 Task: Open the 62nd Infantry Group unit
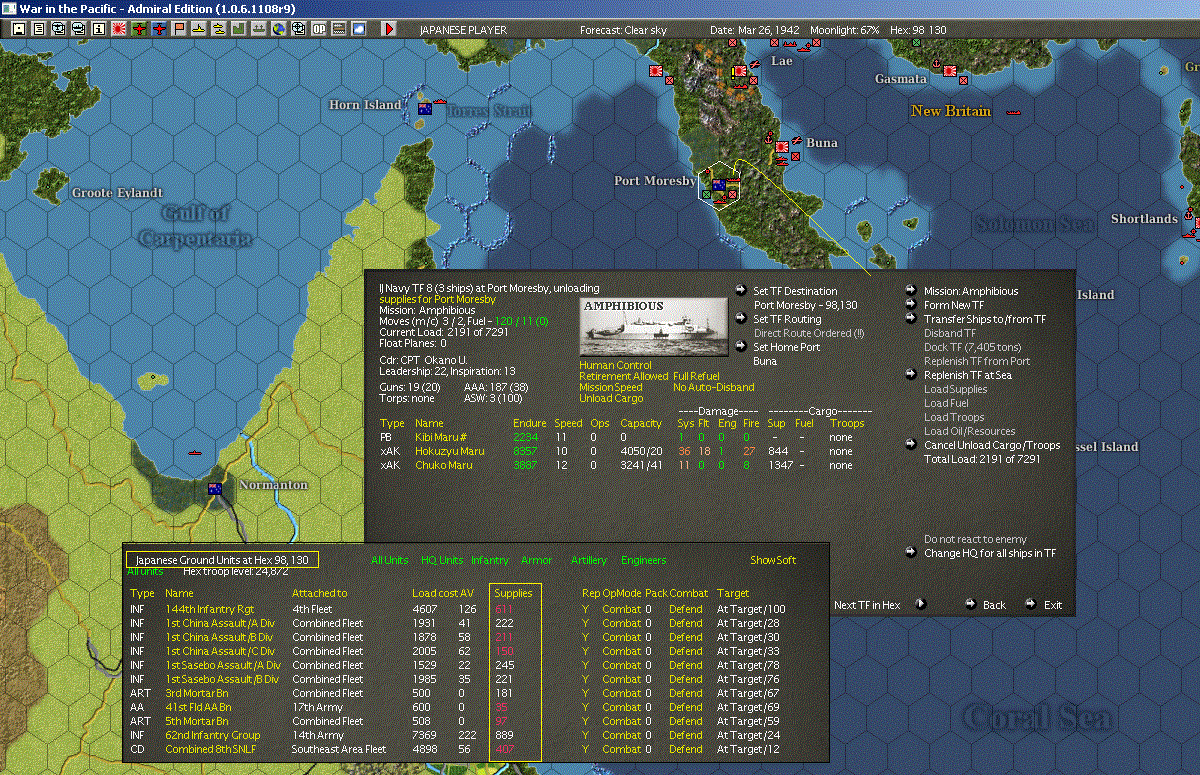(x=212, y=735)
